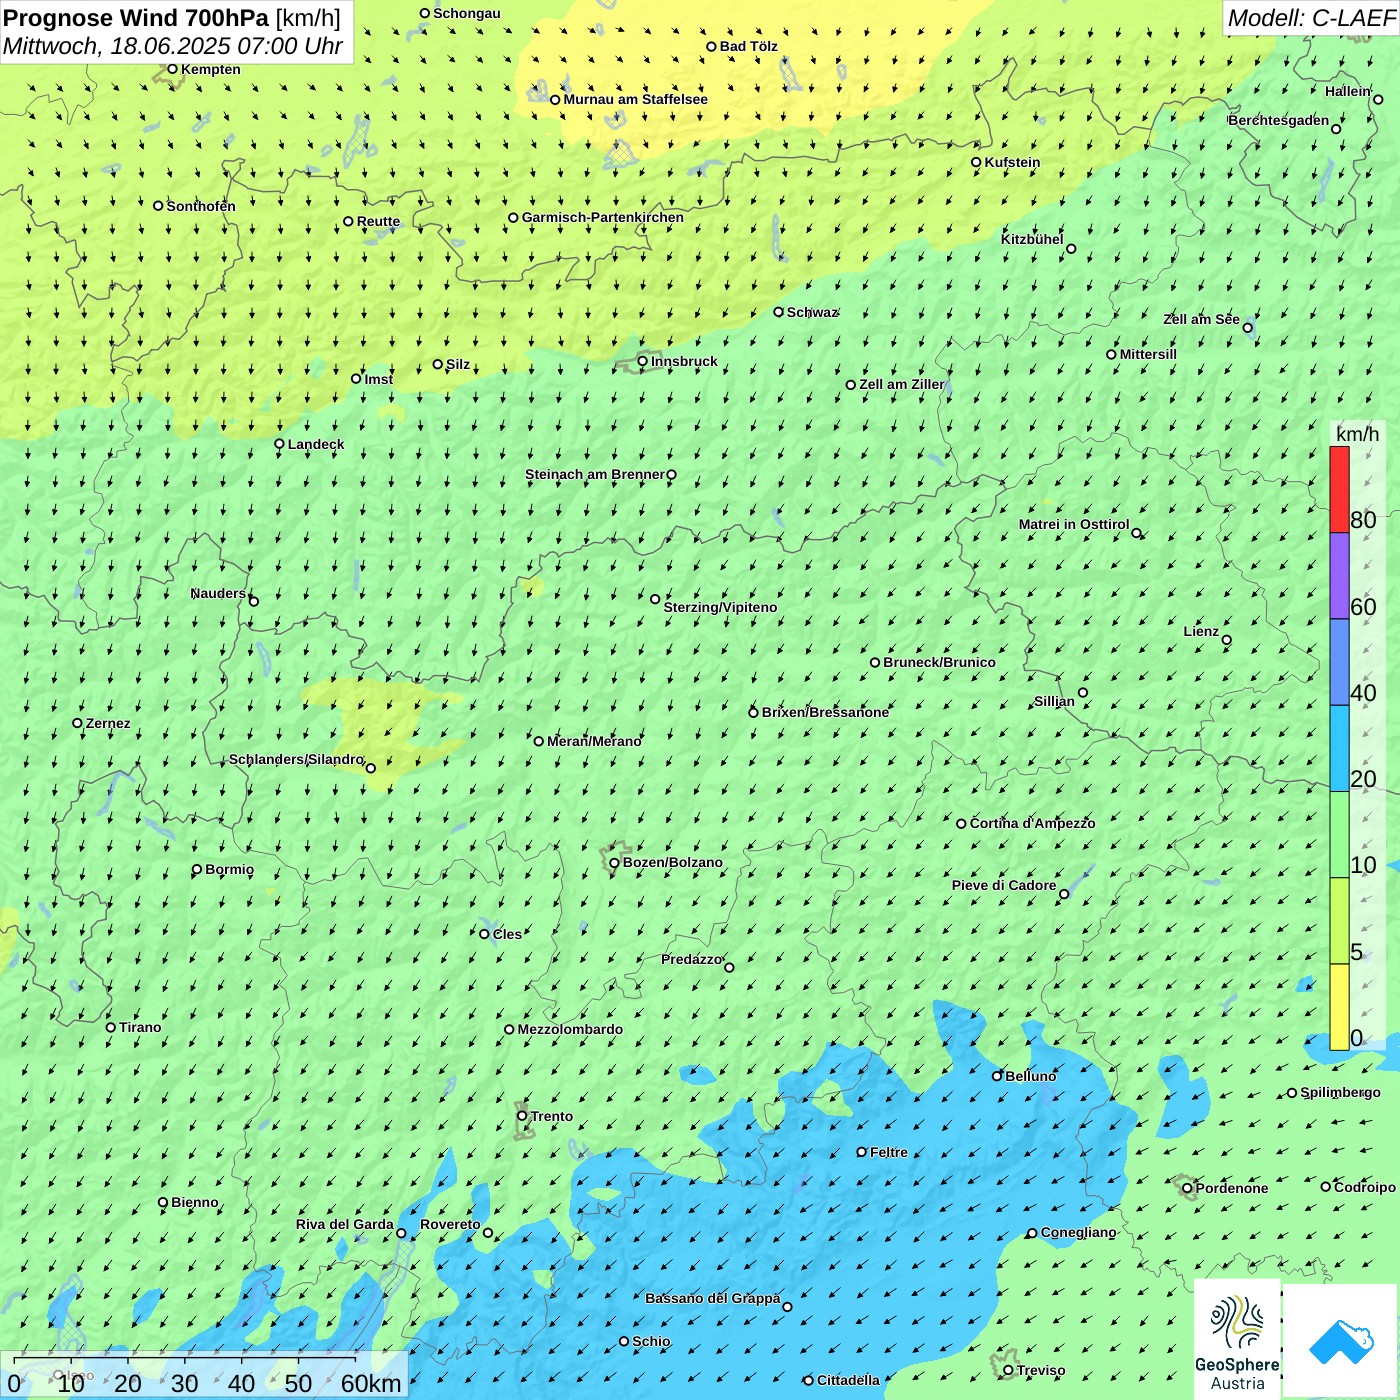This screenshot has height=1400, width=1400.
Task: Click the 'Zell am Ziller' label
Action: pos(901,384)
